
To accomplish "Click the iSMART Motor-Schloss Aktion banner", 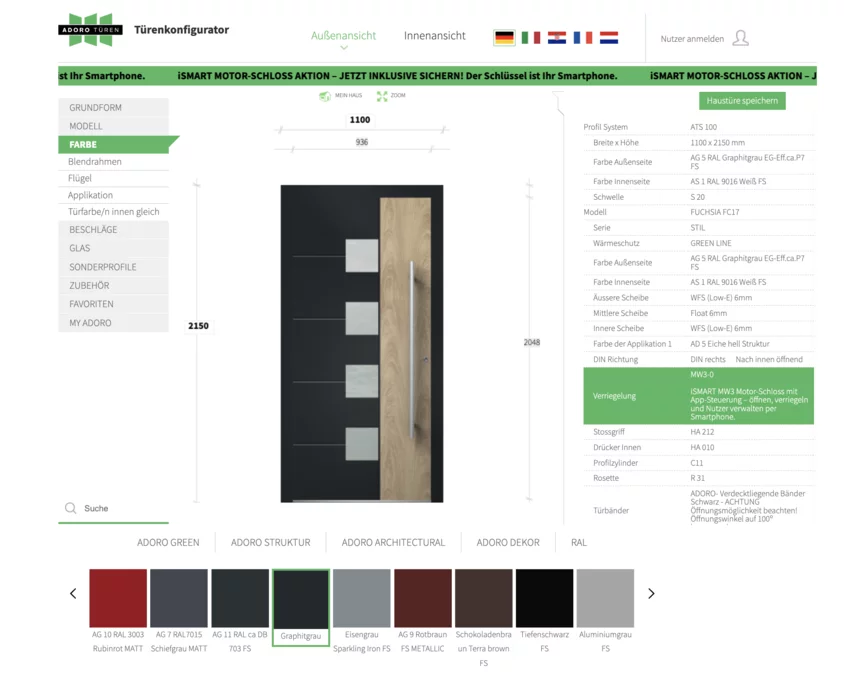I will 437,76.
